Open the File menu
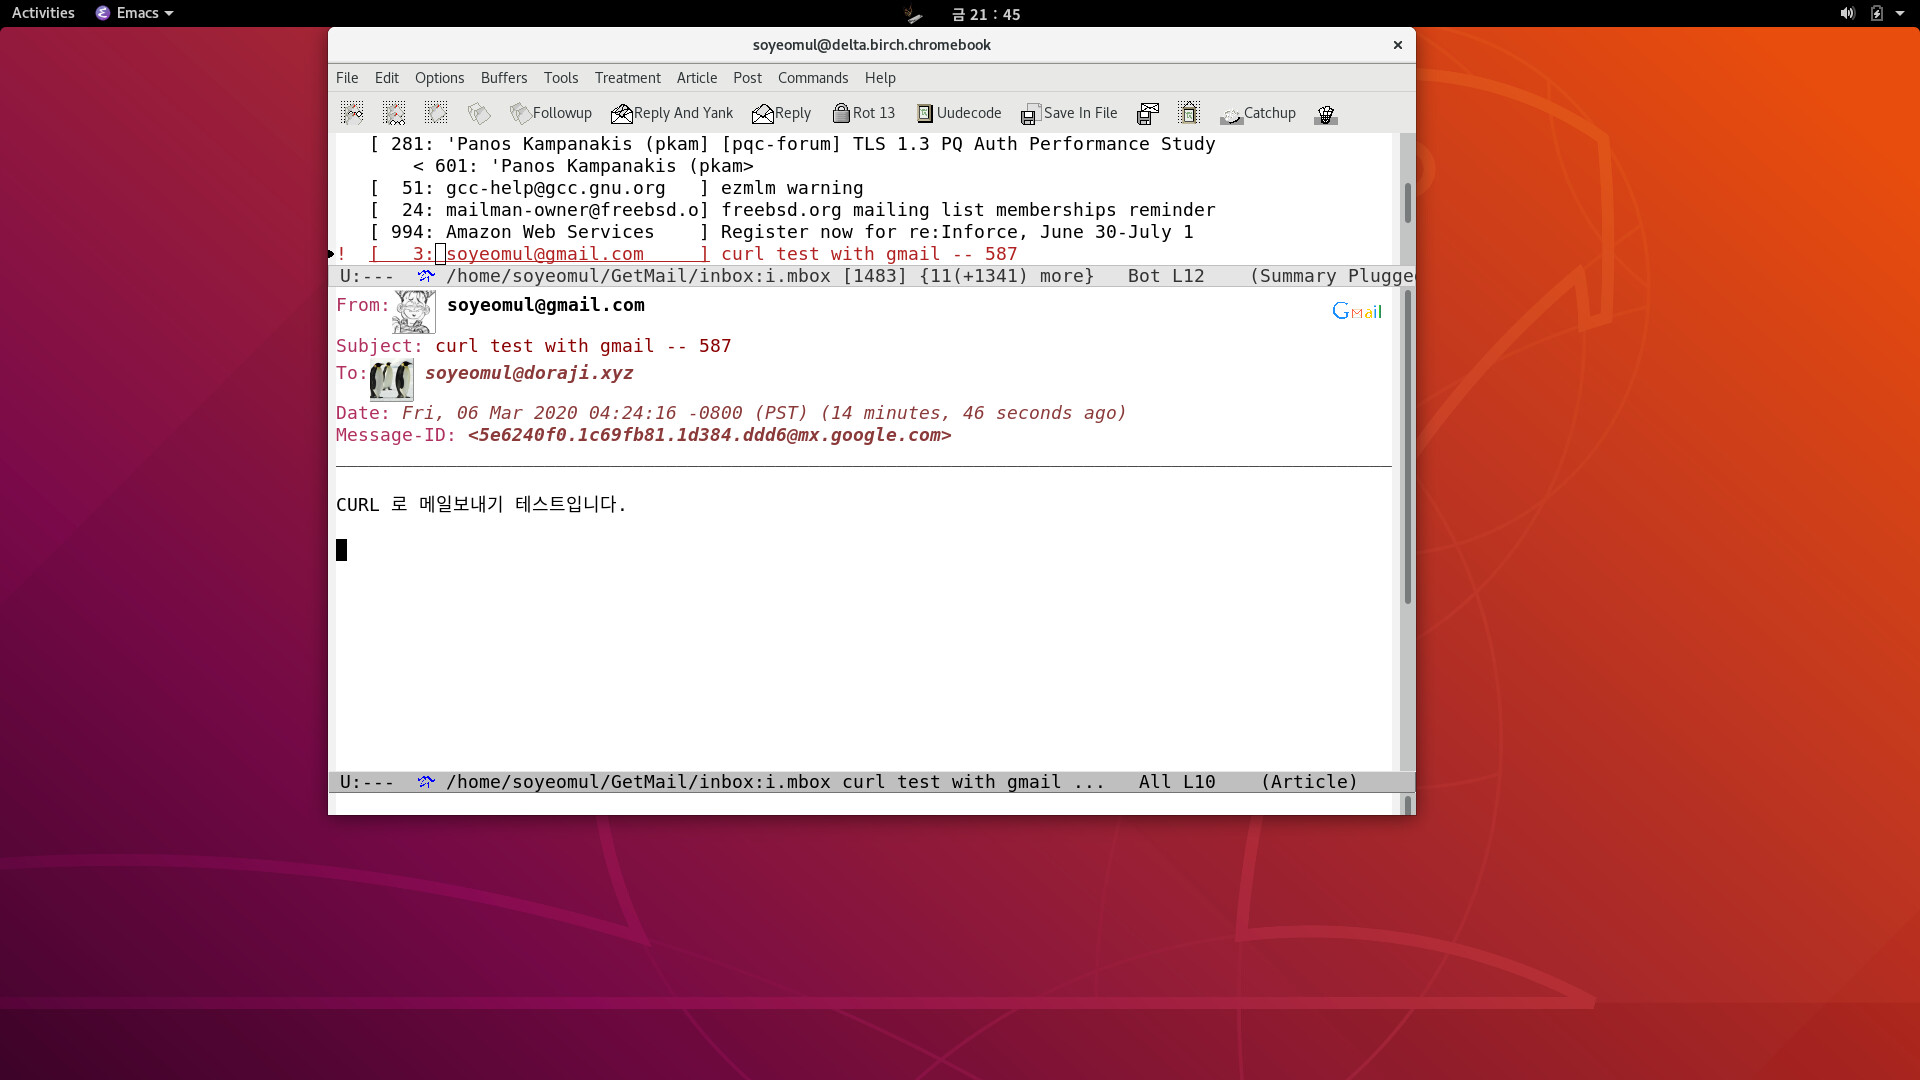1920x1080 pixels. [347, 78]
